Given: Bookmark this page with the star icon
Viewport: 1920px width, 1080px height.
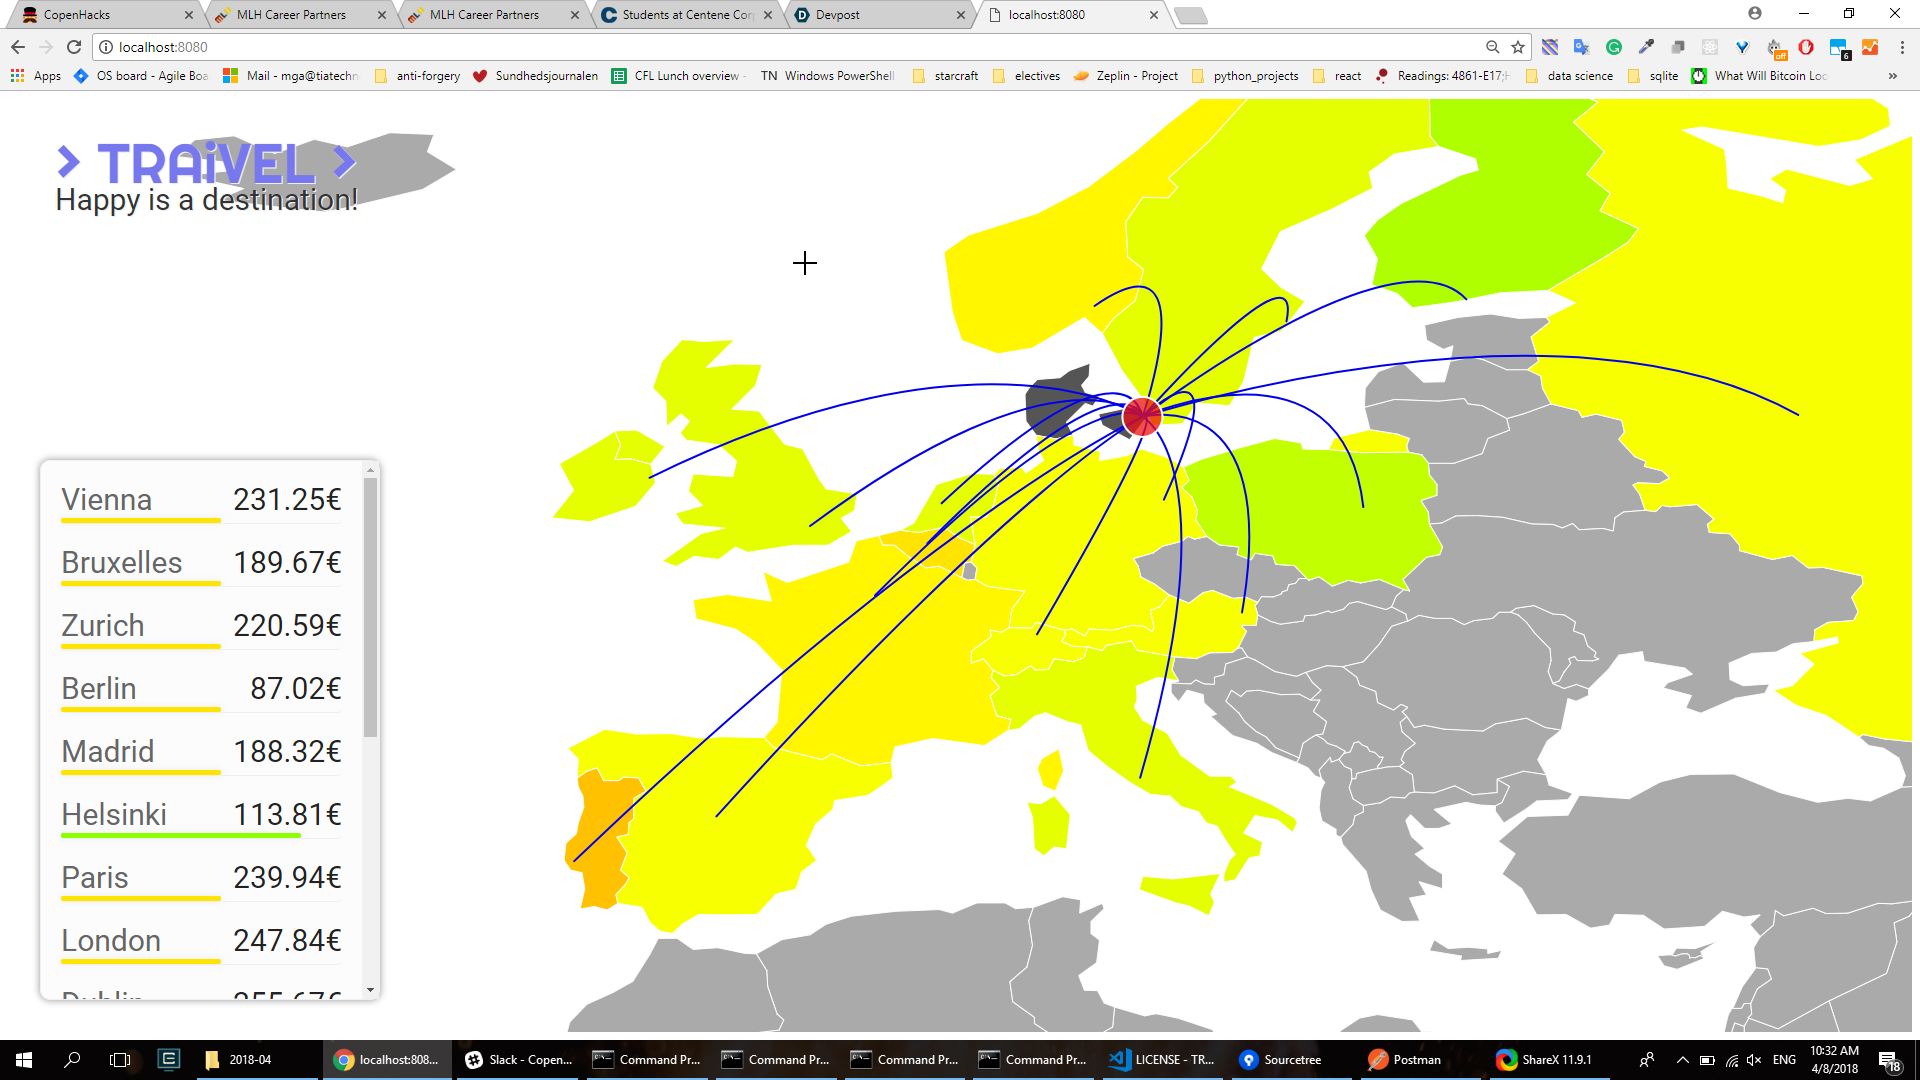Looking at the screenshot, I should coord(1518,47).
